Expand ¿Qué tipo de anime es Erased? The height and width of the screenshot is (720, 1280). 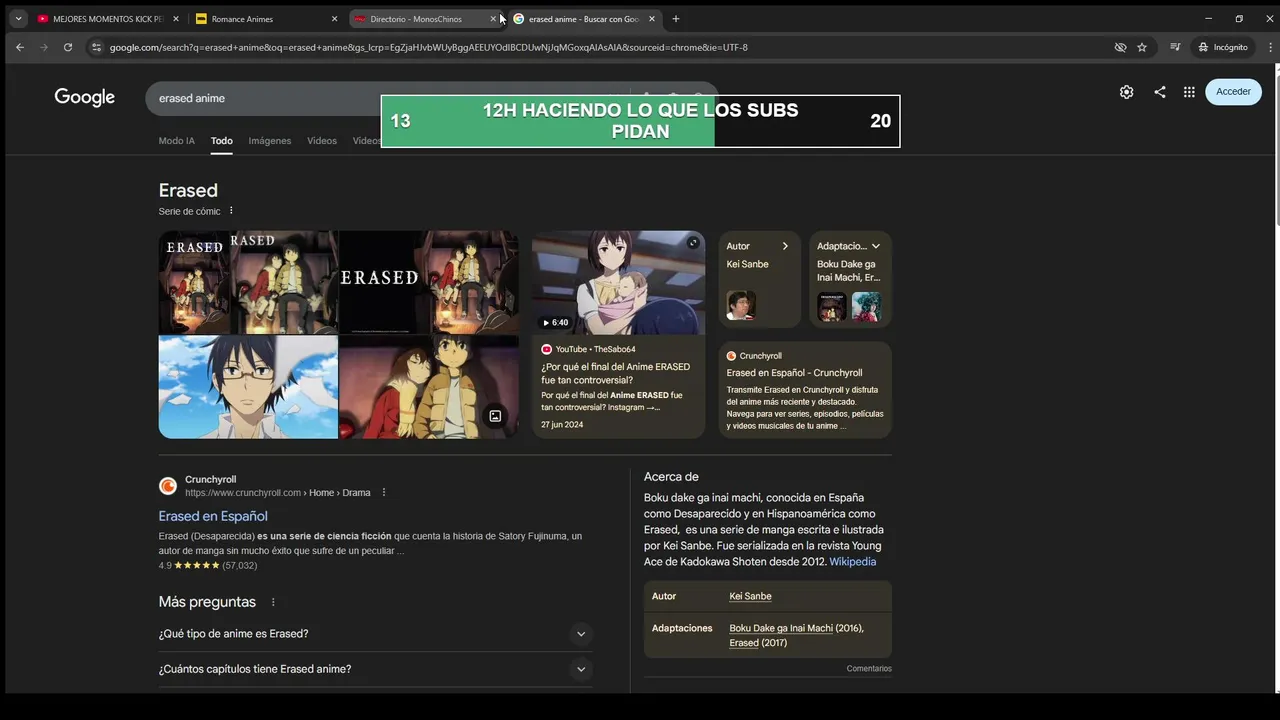[x=375, y=634]
